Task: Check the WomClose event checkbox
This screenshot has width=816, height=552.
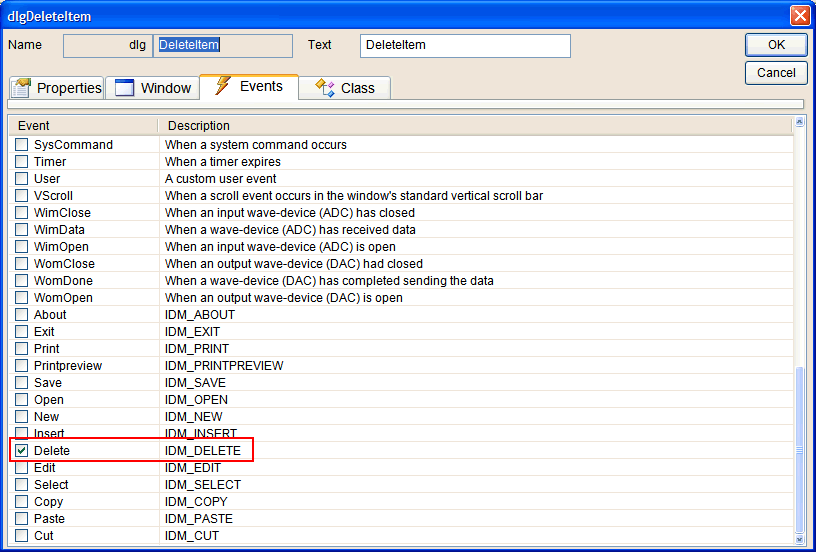Action: [x=21, y=264]
